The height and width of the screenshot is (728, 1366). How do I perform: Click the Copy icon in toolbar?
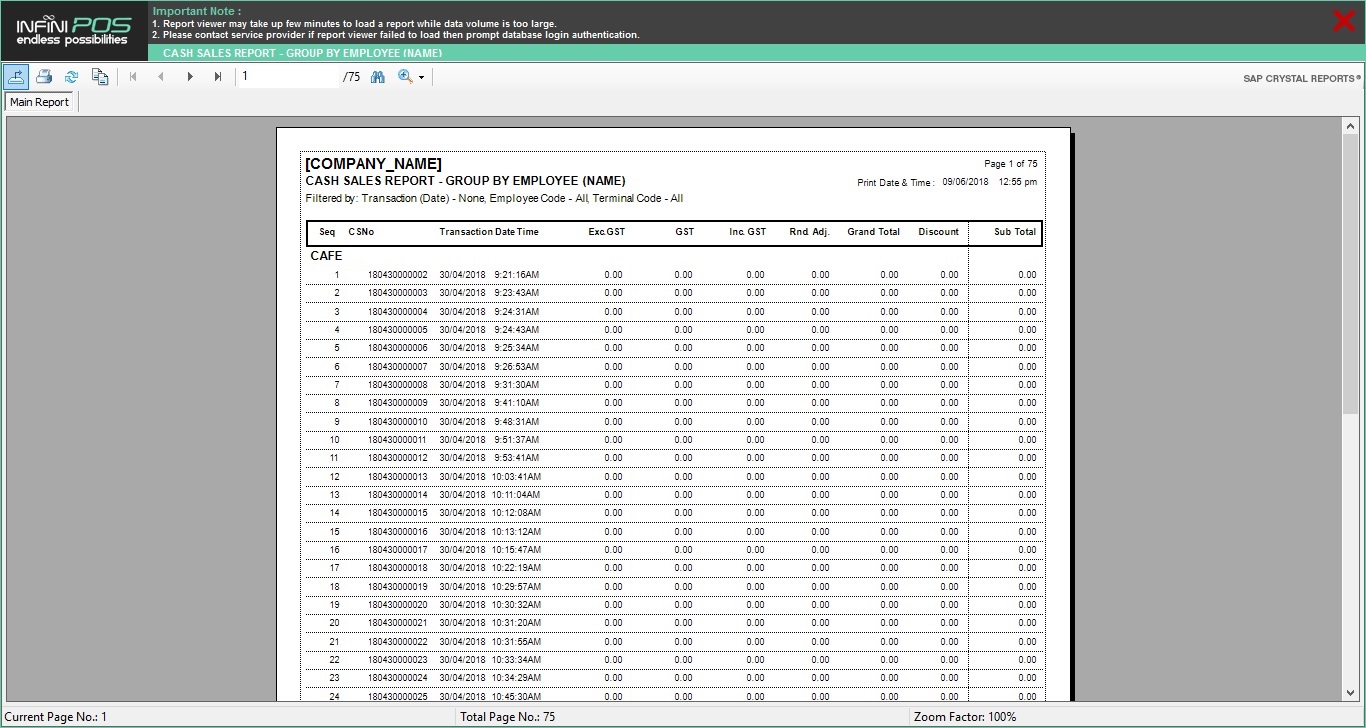point(100,76)
